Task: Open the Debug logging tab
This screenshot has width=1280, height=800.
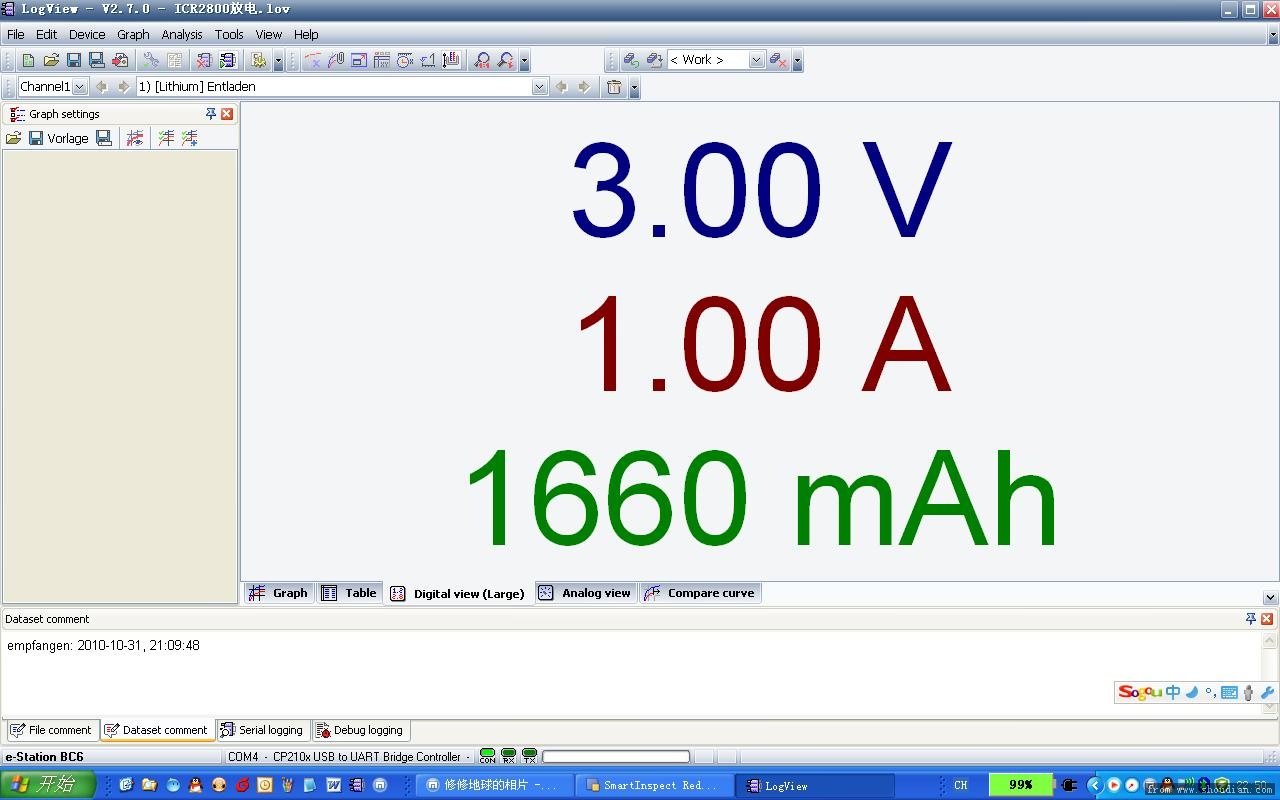Action: [360, 730]
